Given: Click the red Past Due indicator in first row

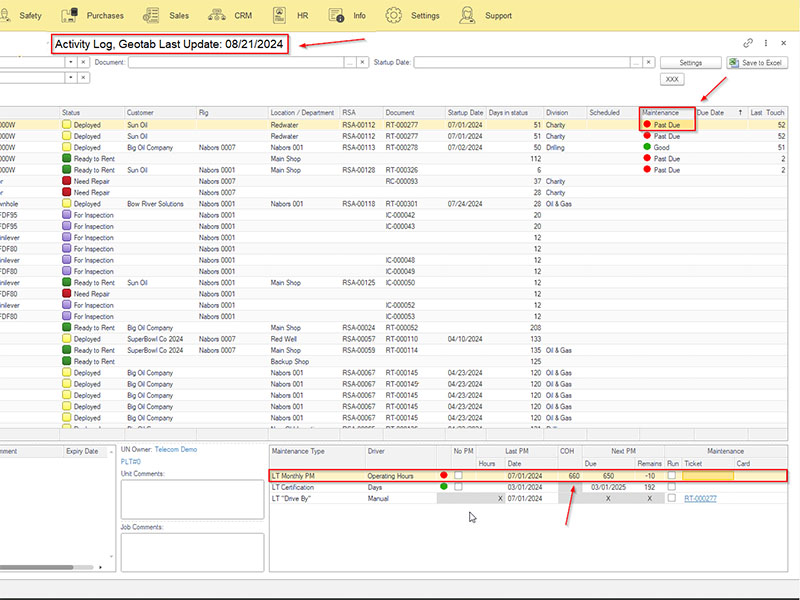Looking at the screenshot, I should (647, 125).
